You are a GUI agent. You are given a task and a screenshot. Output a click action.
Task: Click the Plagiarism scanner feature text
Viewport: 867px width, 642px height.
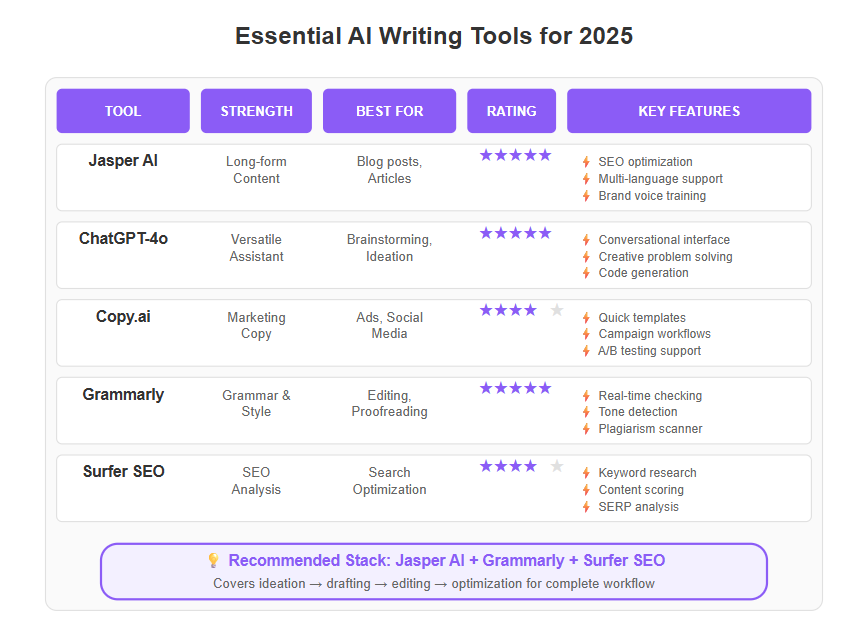(650, 429)
